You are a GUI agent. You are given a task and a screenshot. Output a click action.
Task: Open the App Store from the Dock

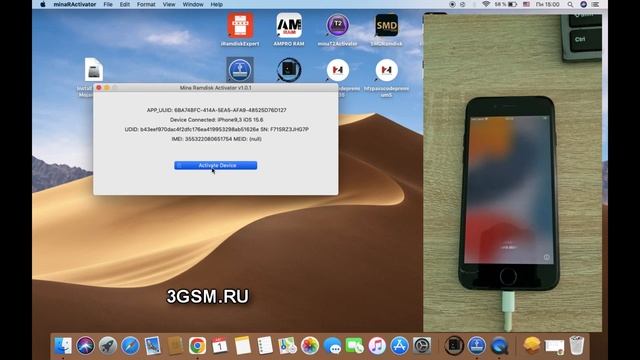click(400, 346)
